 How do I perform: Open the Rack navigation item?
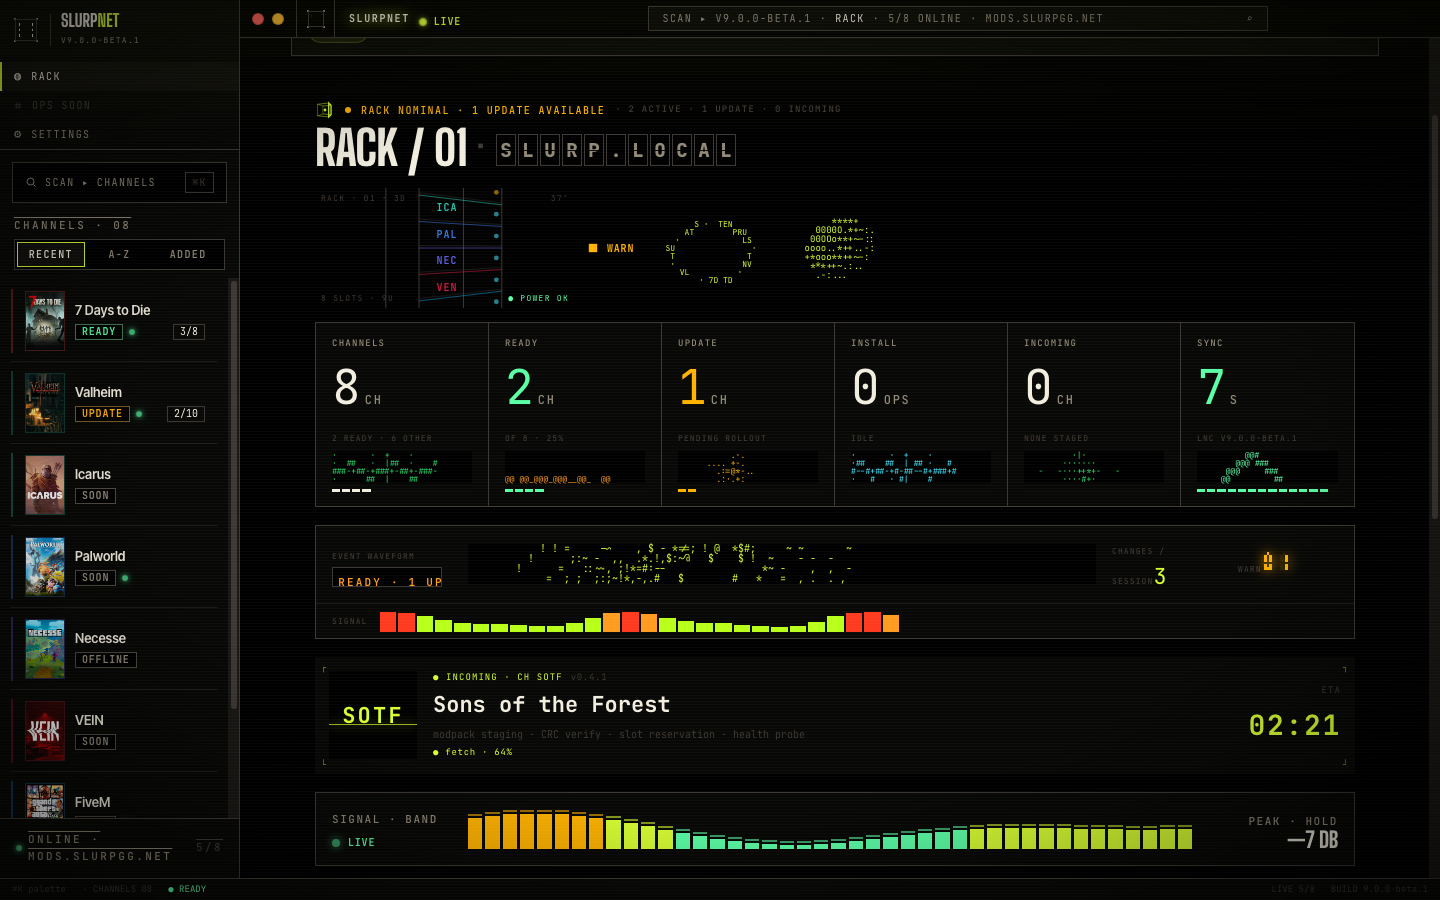point(119,76)
